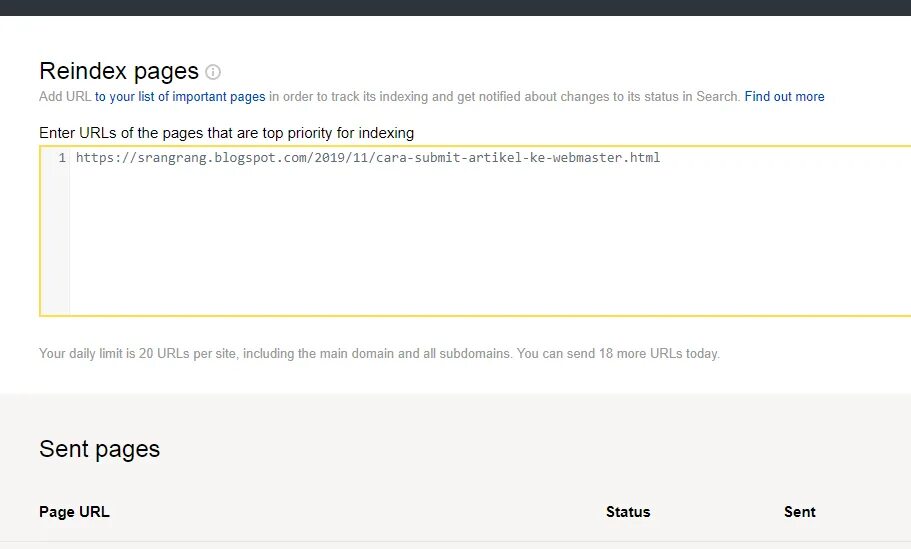Select the Sent column header
Viewport: 911px width, 549px height.
pos(799,512)
